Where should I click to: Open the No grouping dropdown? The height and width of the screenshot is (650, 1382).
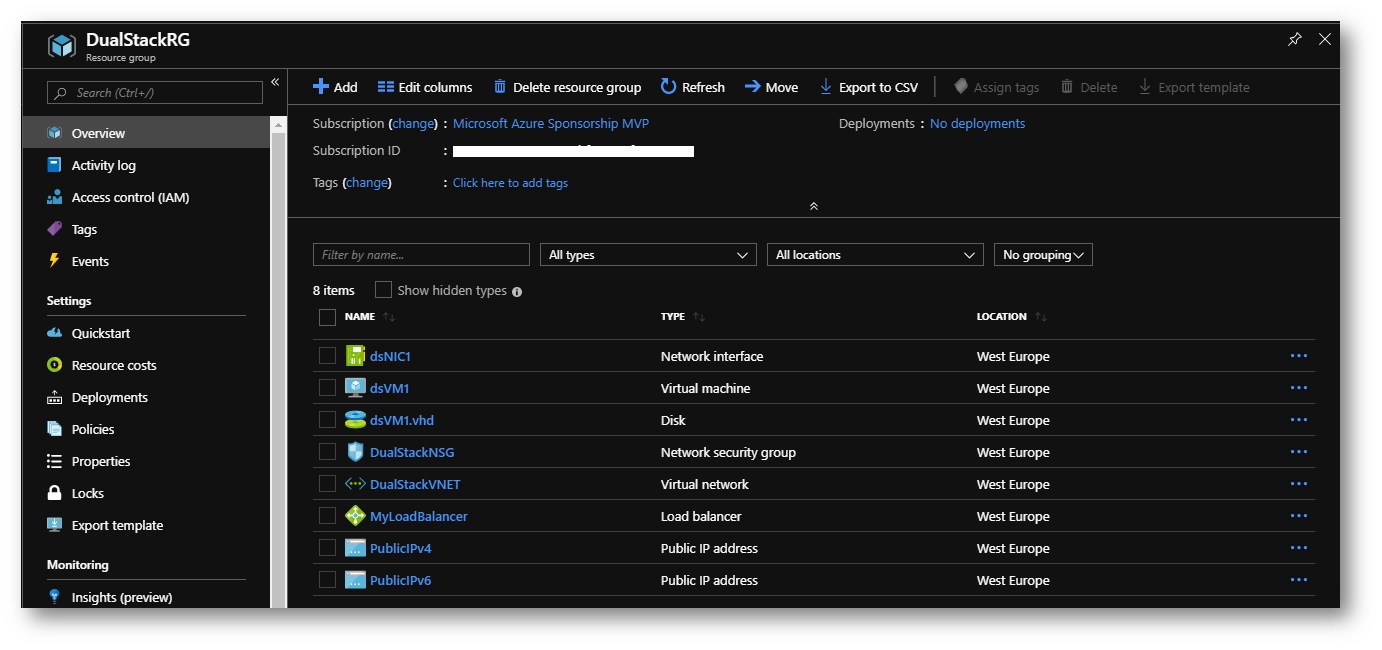1043,255
